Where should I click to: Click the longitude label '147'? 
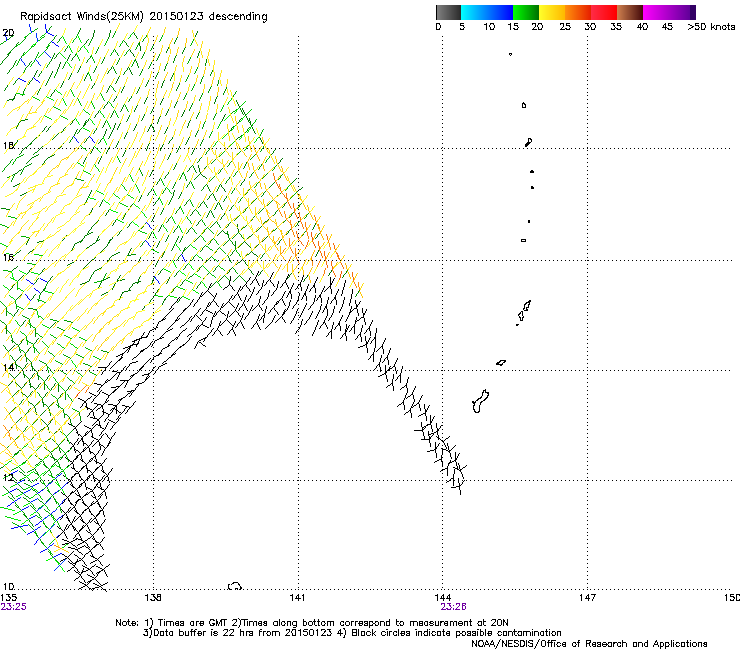point(587,598)
